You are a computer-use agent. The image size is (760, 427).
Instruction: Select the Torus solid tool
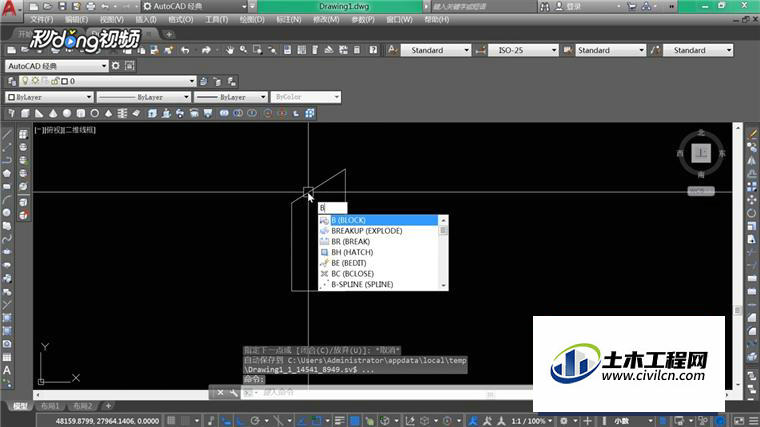pos(95,113)
